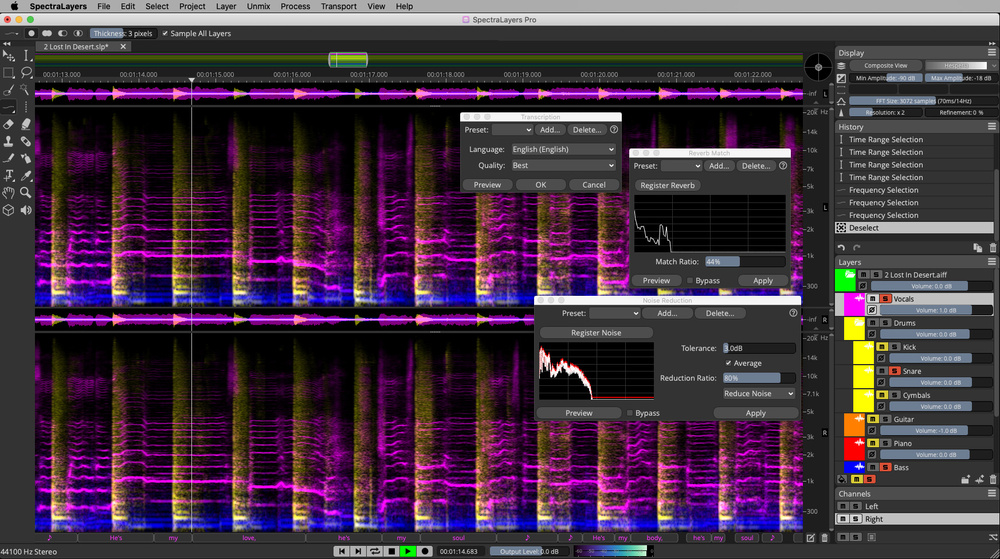This screenshot has height=559, width=1000.
Task: Click the Register Noise button
Action: click(595, 332)
